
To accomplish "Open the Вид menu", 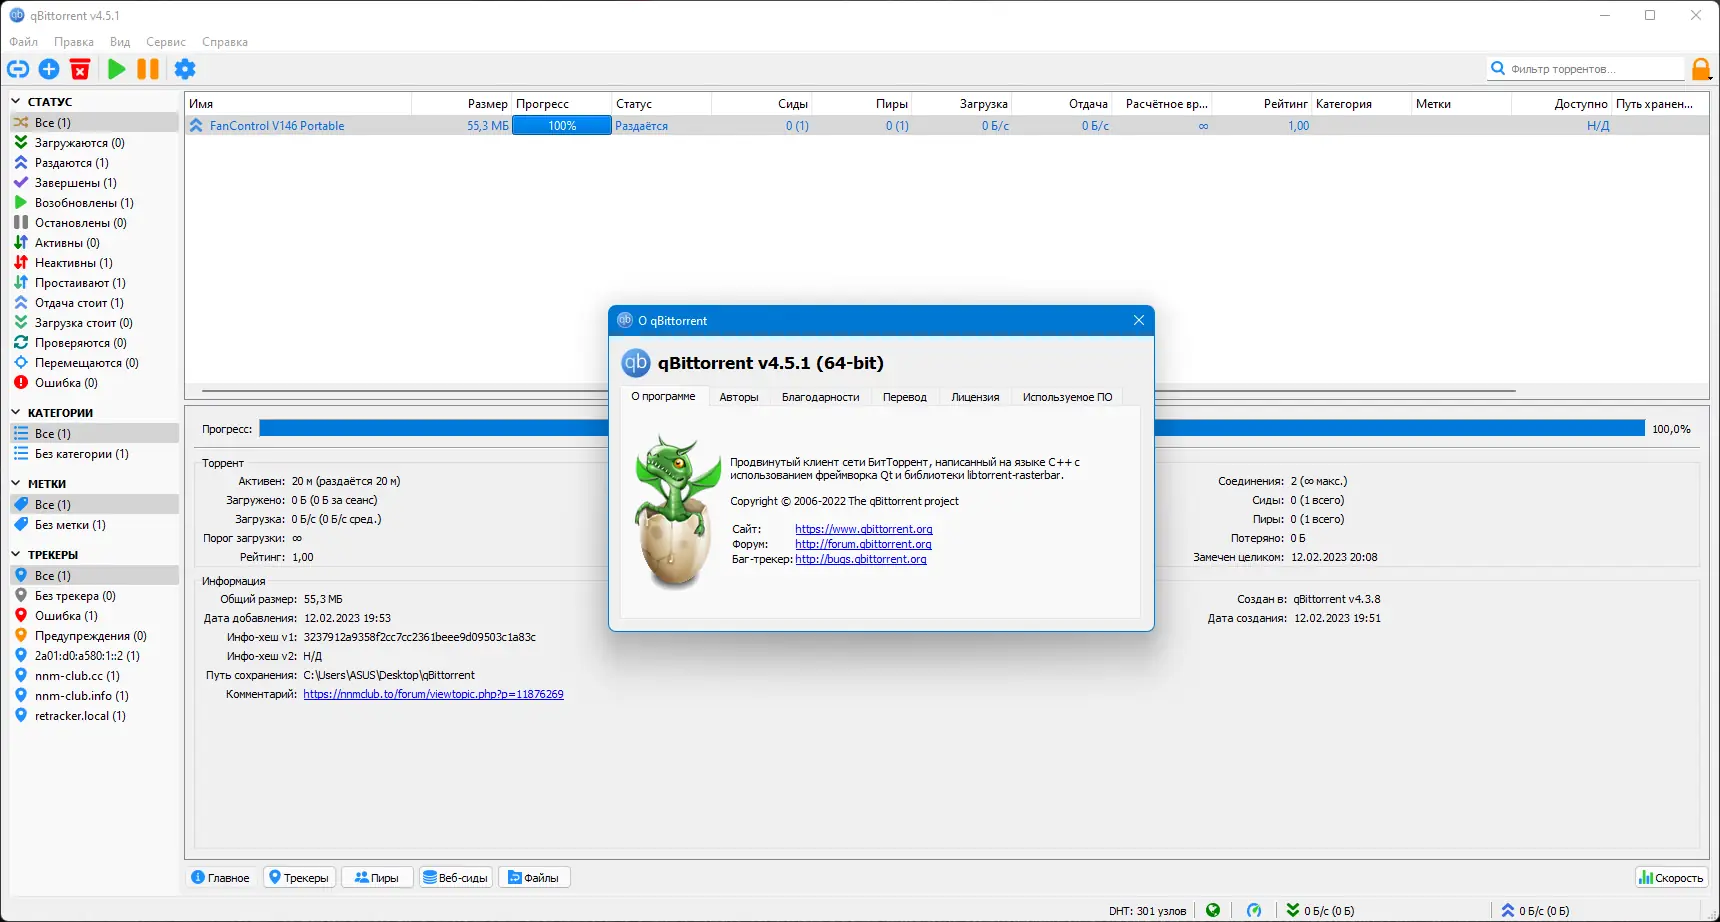I will tap(120, 42).
